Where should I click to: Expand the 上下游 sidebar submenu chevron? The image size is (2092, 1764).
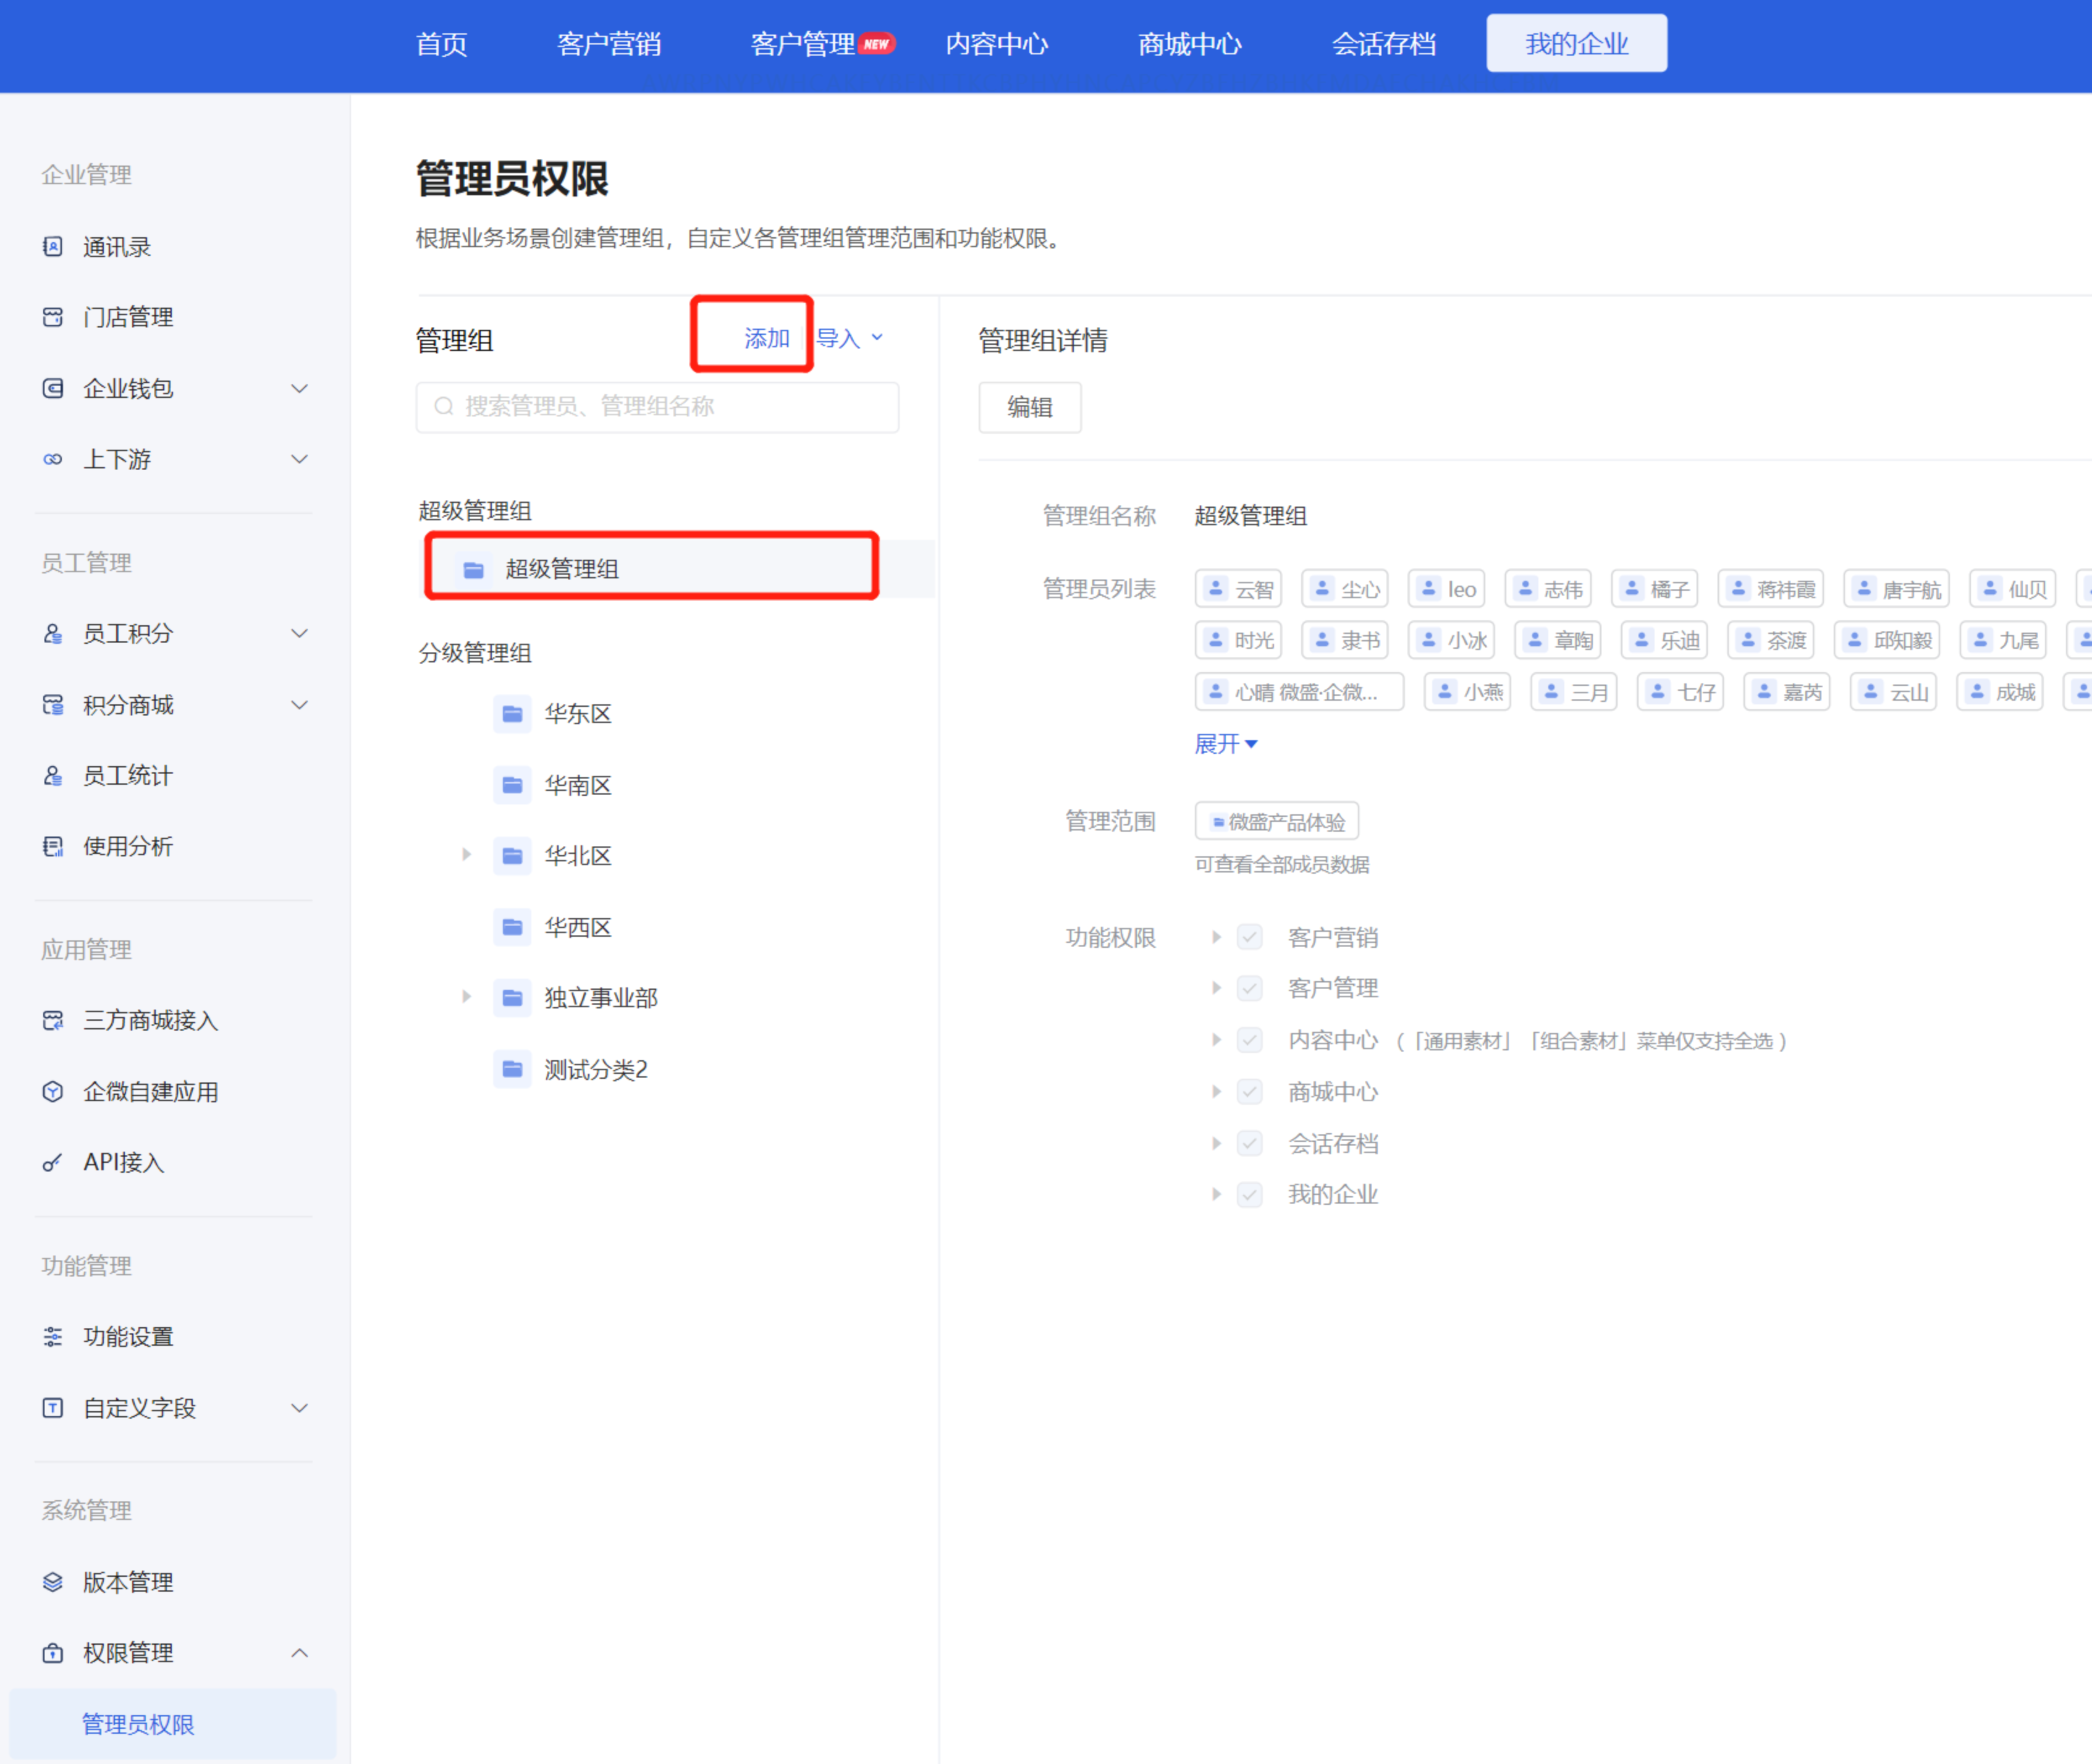(x=299, y=459)
